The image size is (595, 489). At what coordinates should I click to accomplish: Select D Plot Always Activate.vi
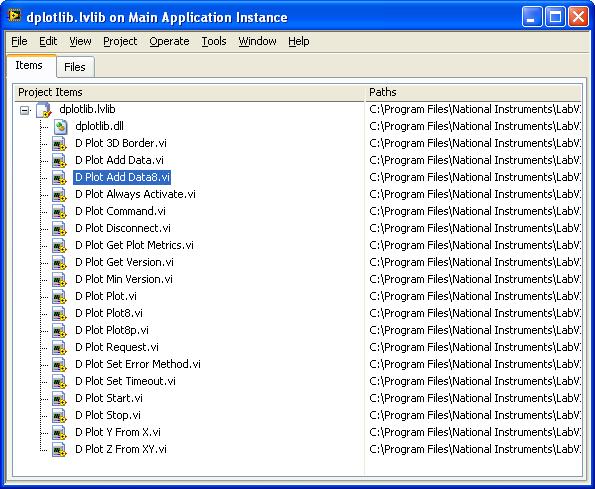pyautogui.click(x=135, y=194)
